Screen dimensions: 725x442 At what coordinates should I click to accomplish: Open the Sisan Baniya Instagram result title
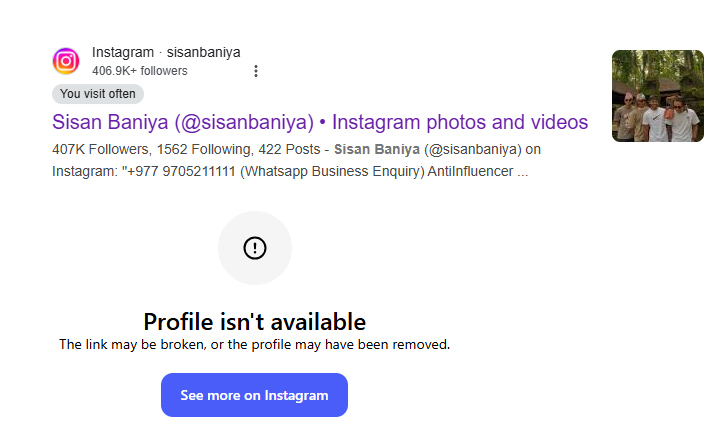[319, 122]
